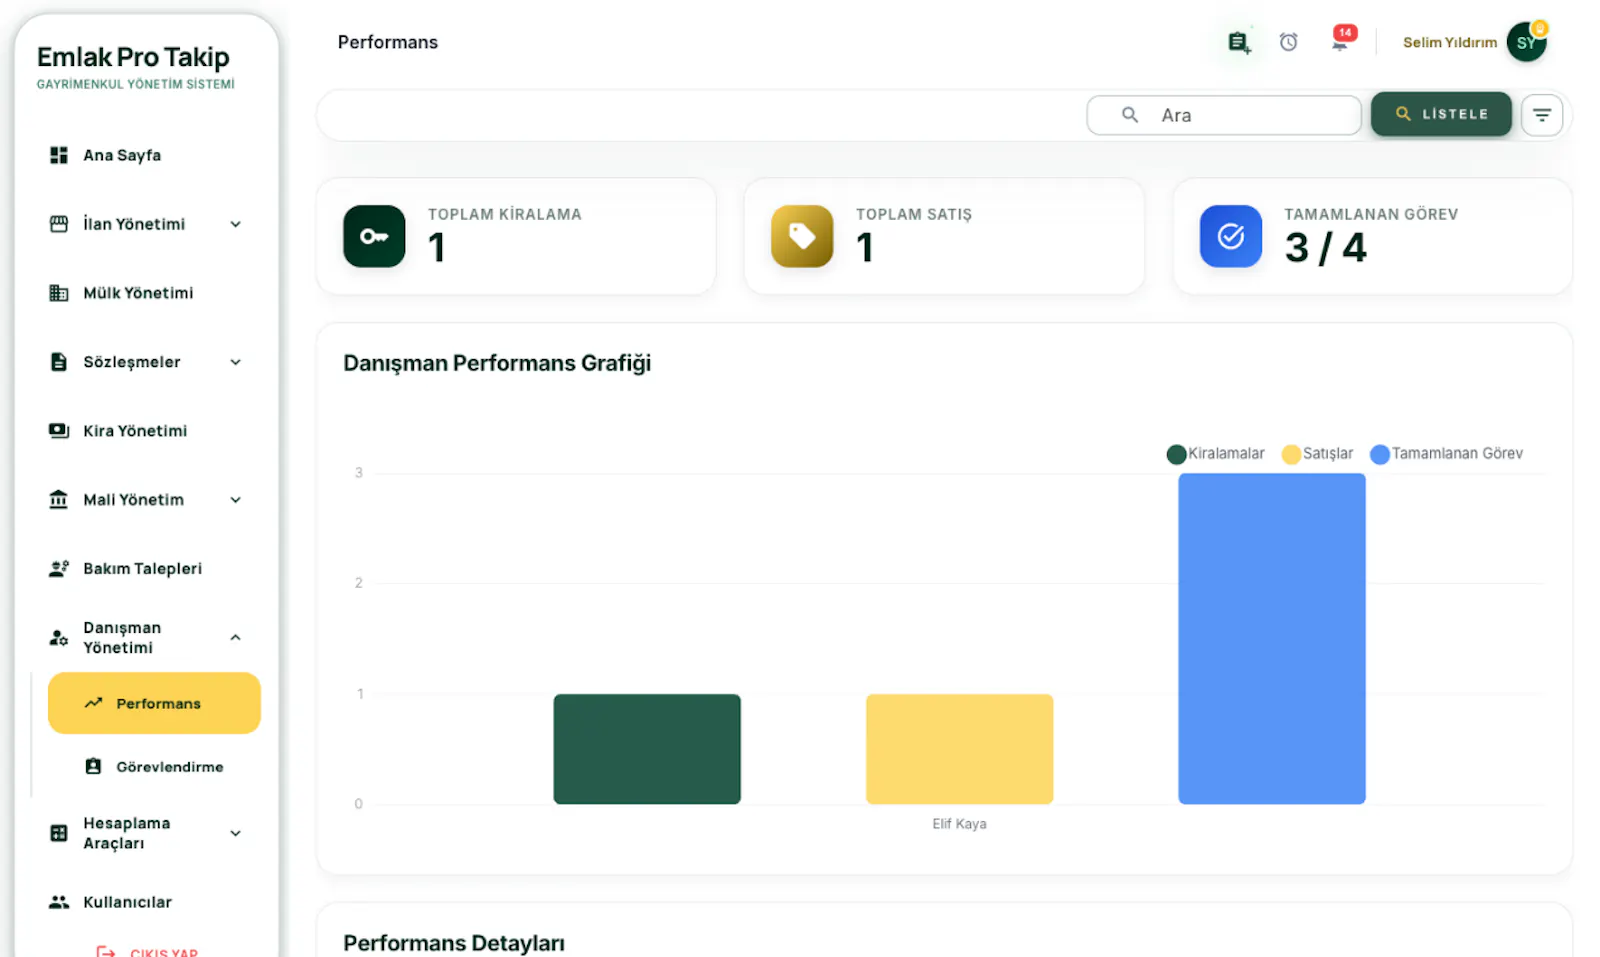Click the Sözleşmeler document icon
This screenshot has width=1600, height=957.
pos(59,362)
